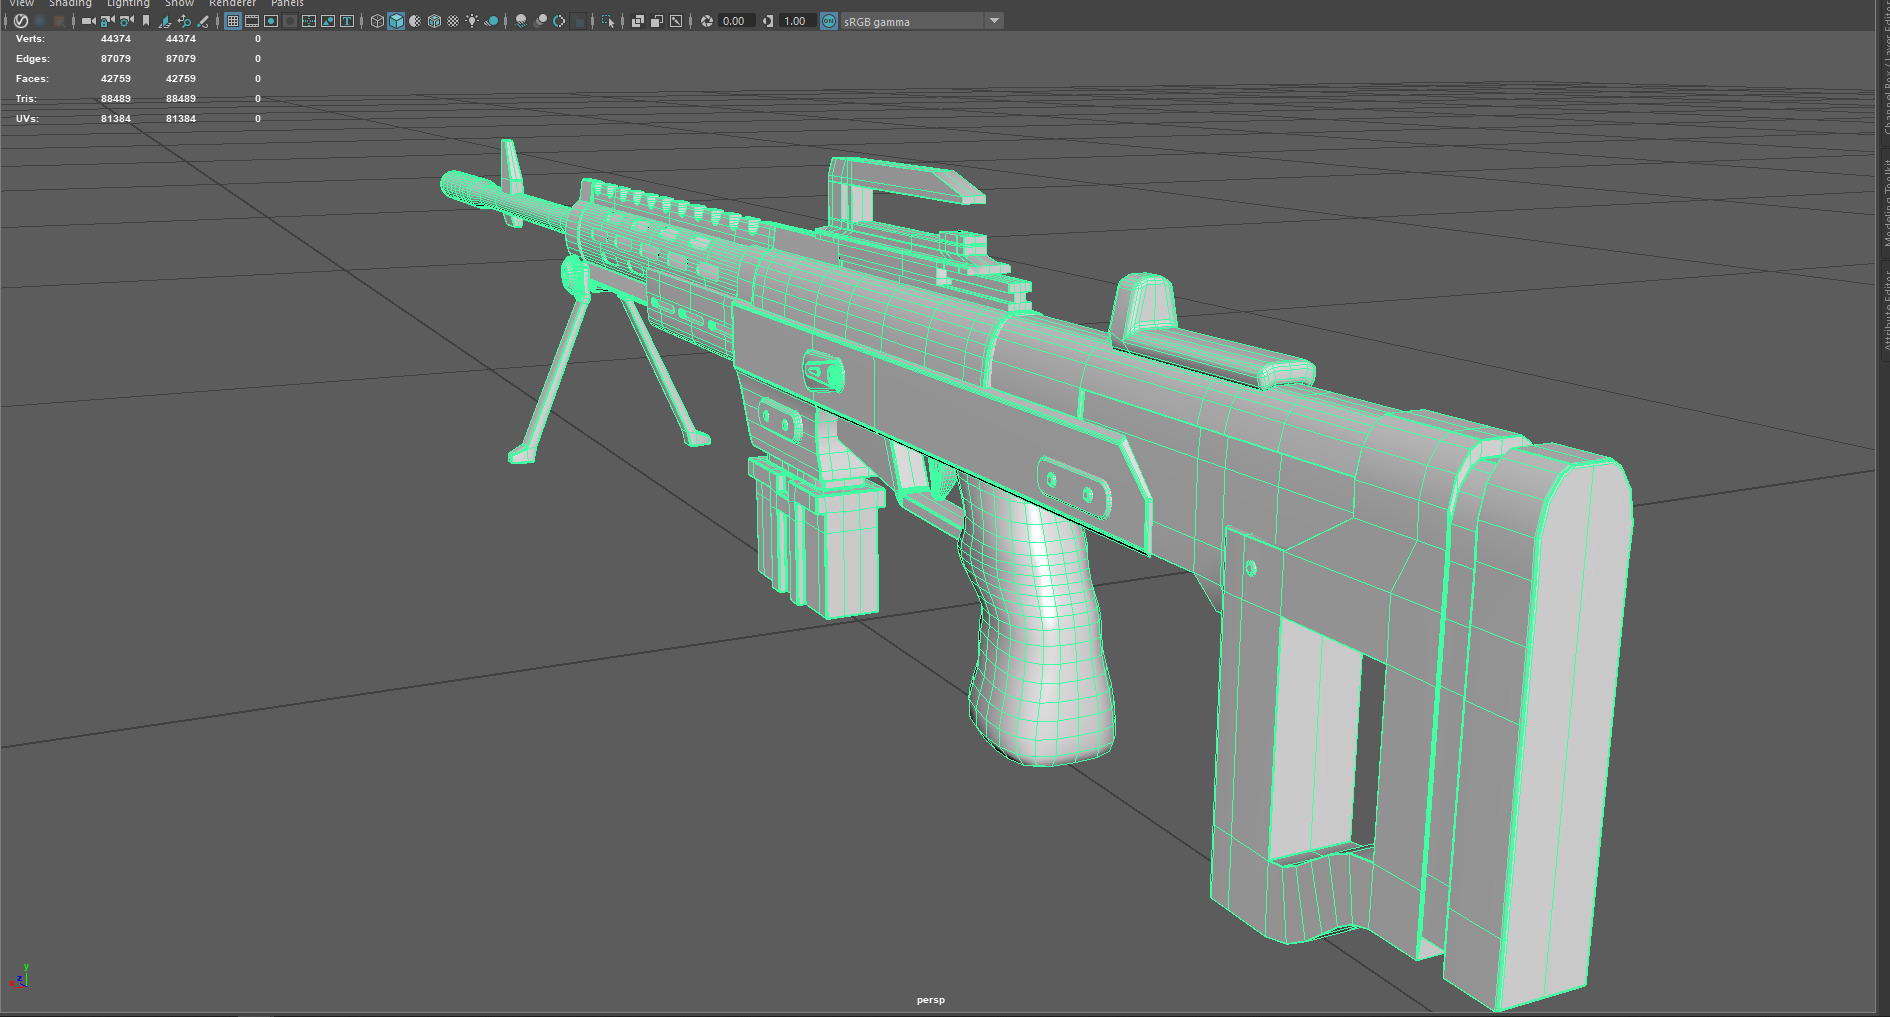Screen dimensions: 1890x1017
Task: Open the sRGB gamma view transform dropdown
Action: click(921, 21)
